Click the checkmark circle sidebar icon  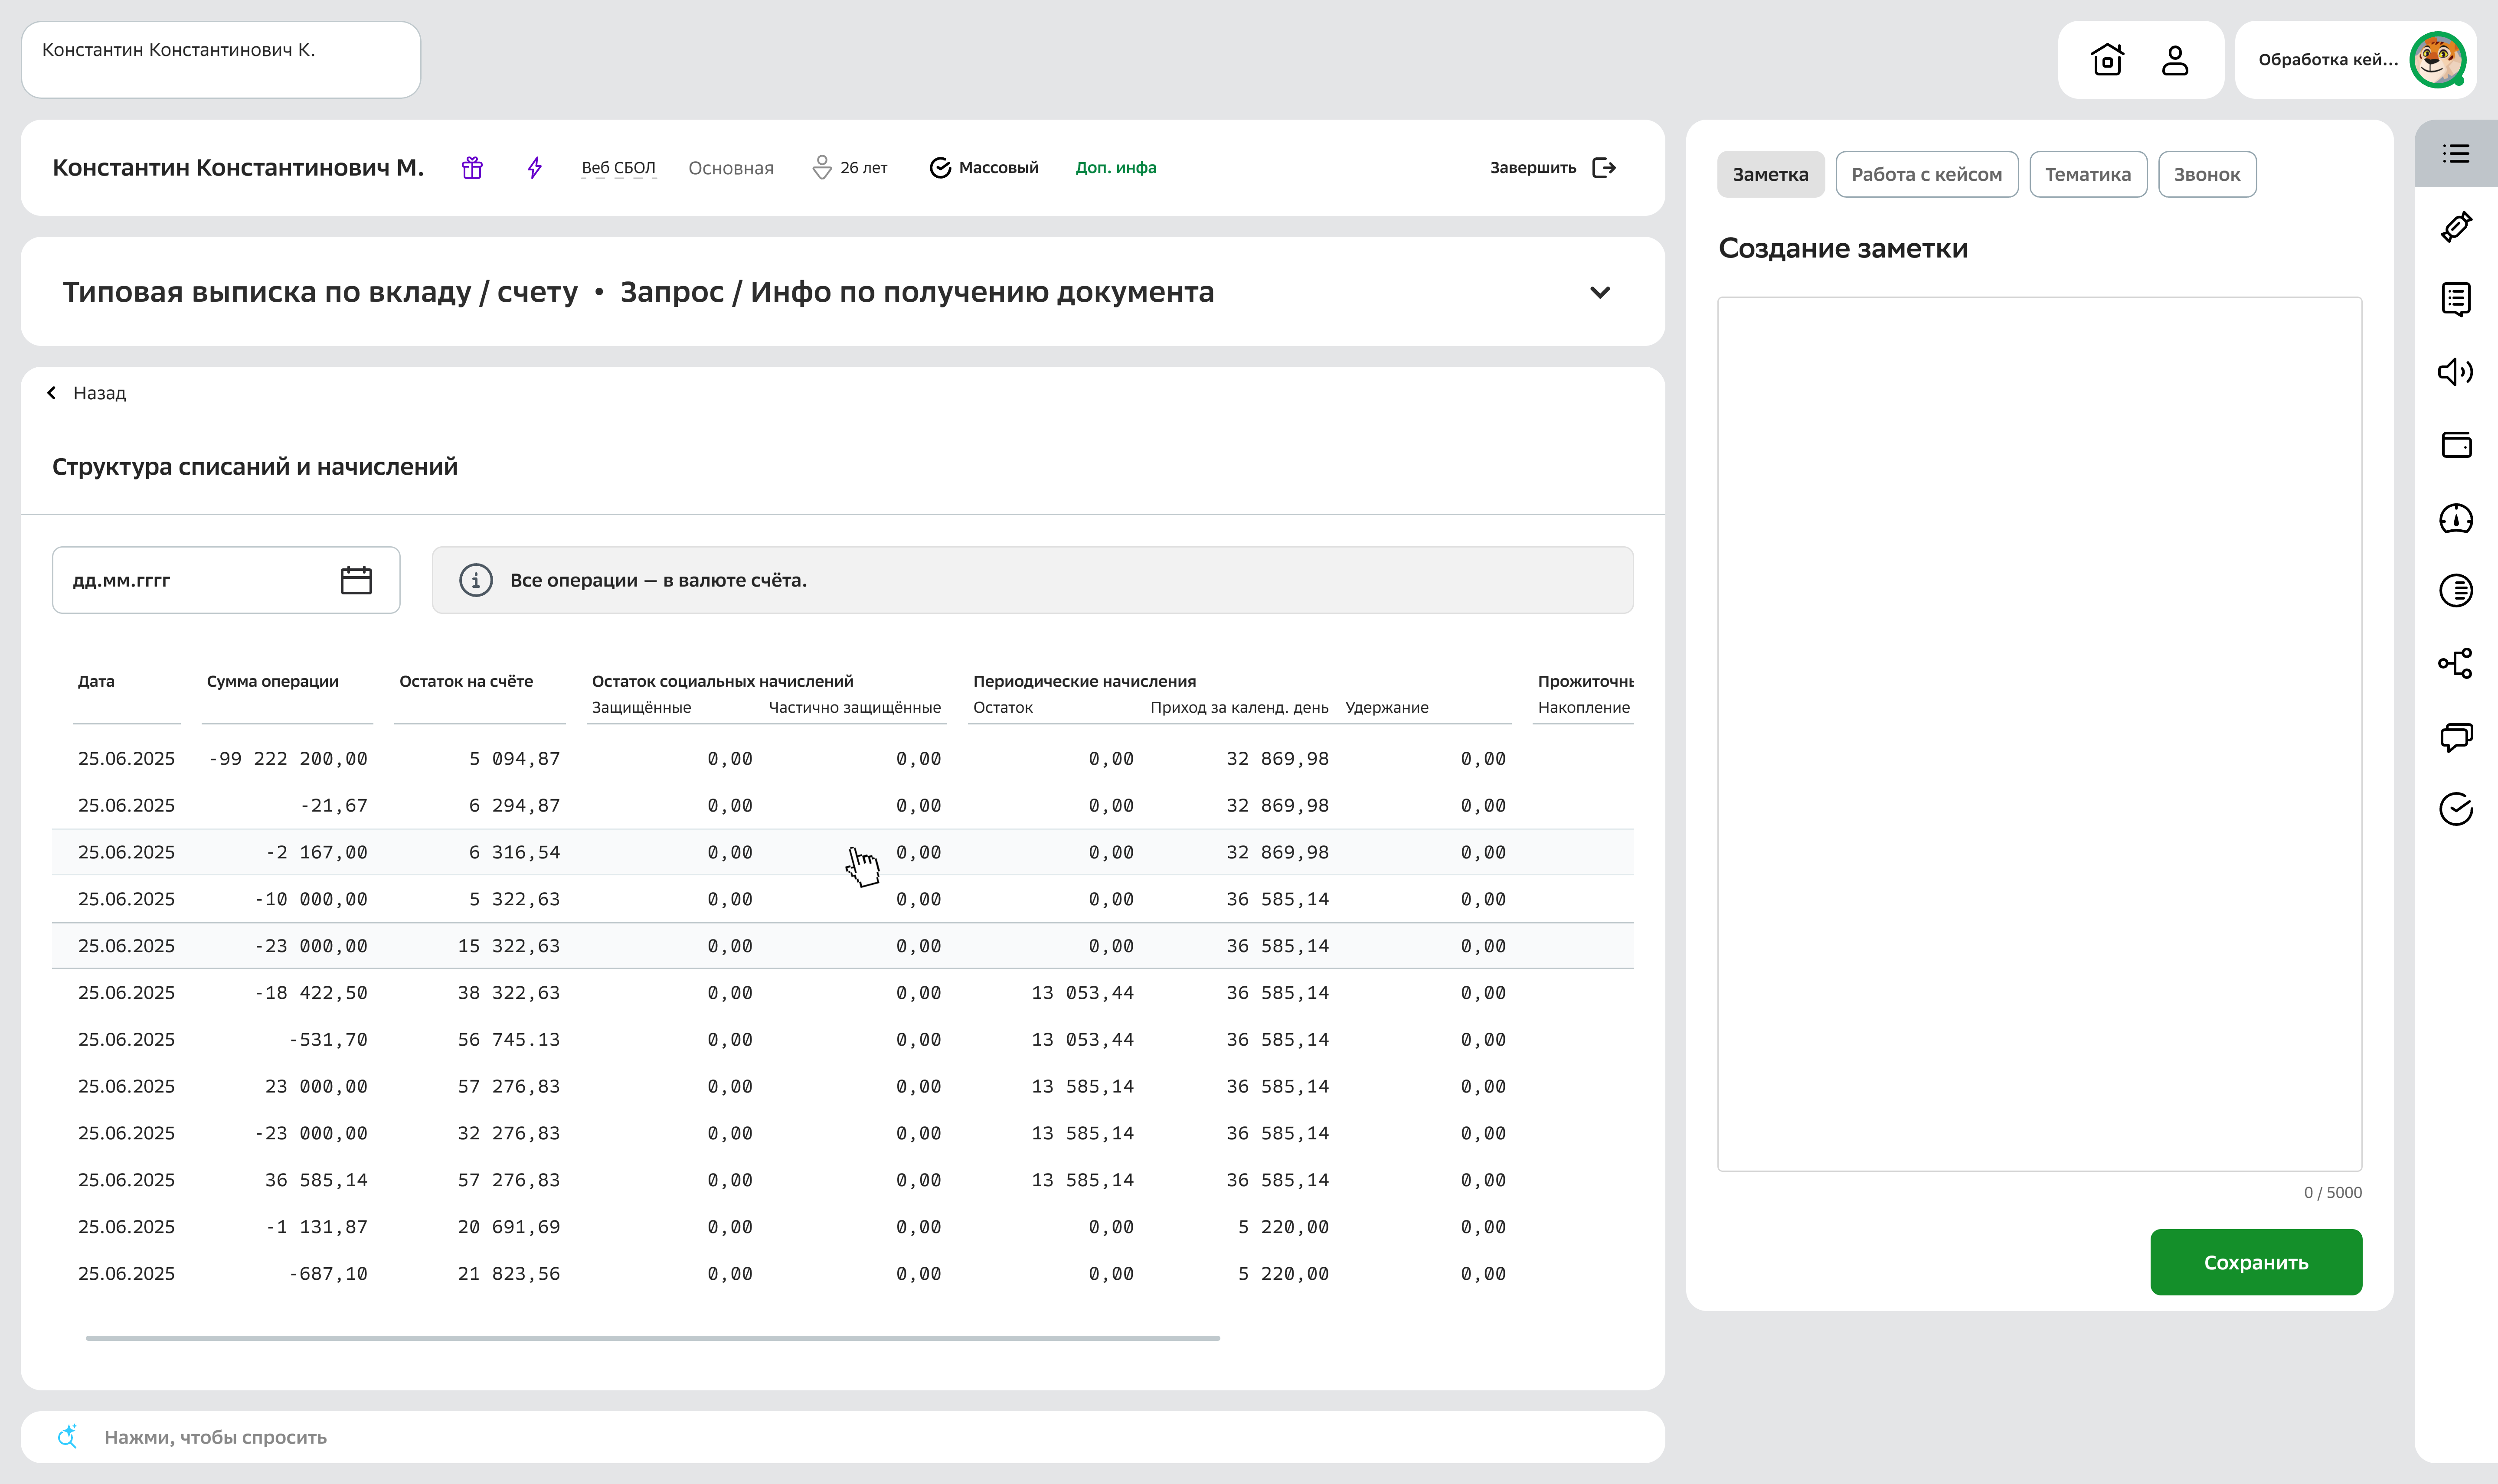(x=2456, y=809)
